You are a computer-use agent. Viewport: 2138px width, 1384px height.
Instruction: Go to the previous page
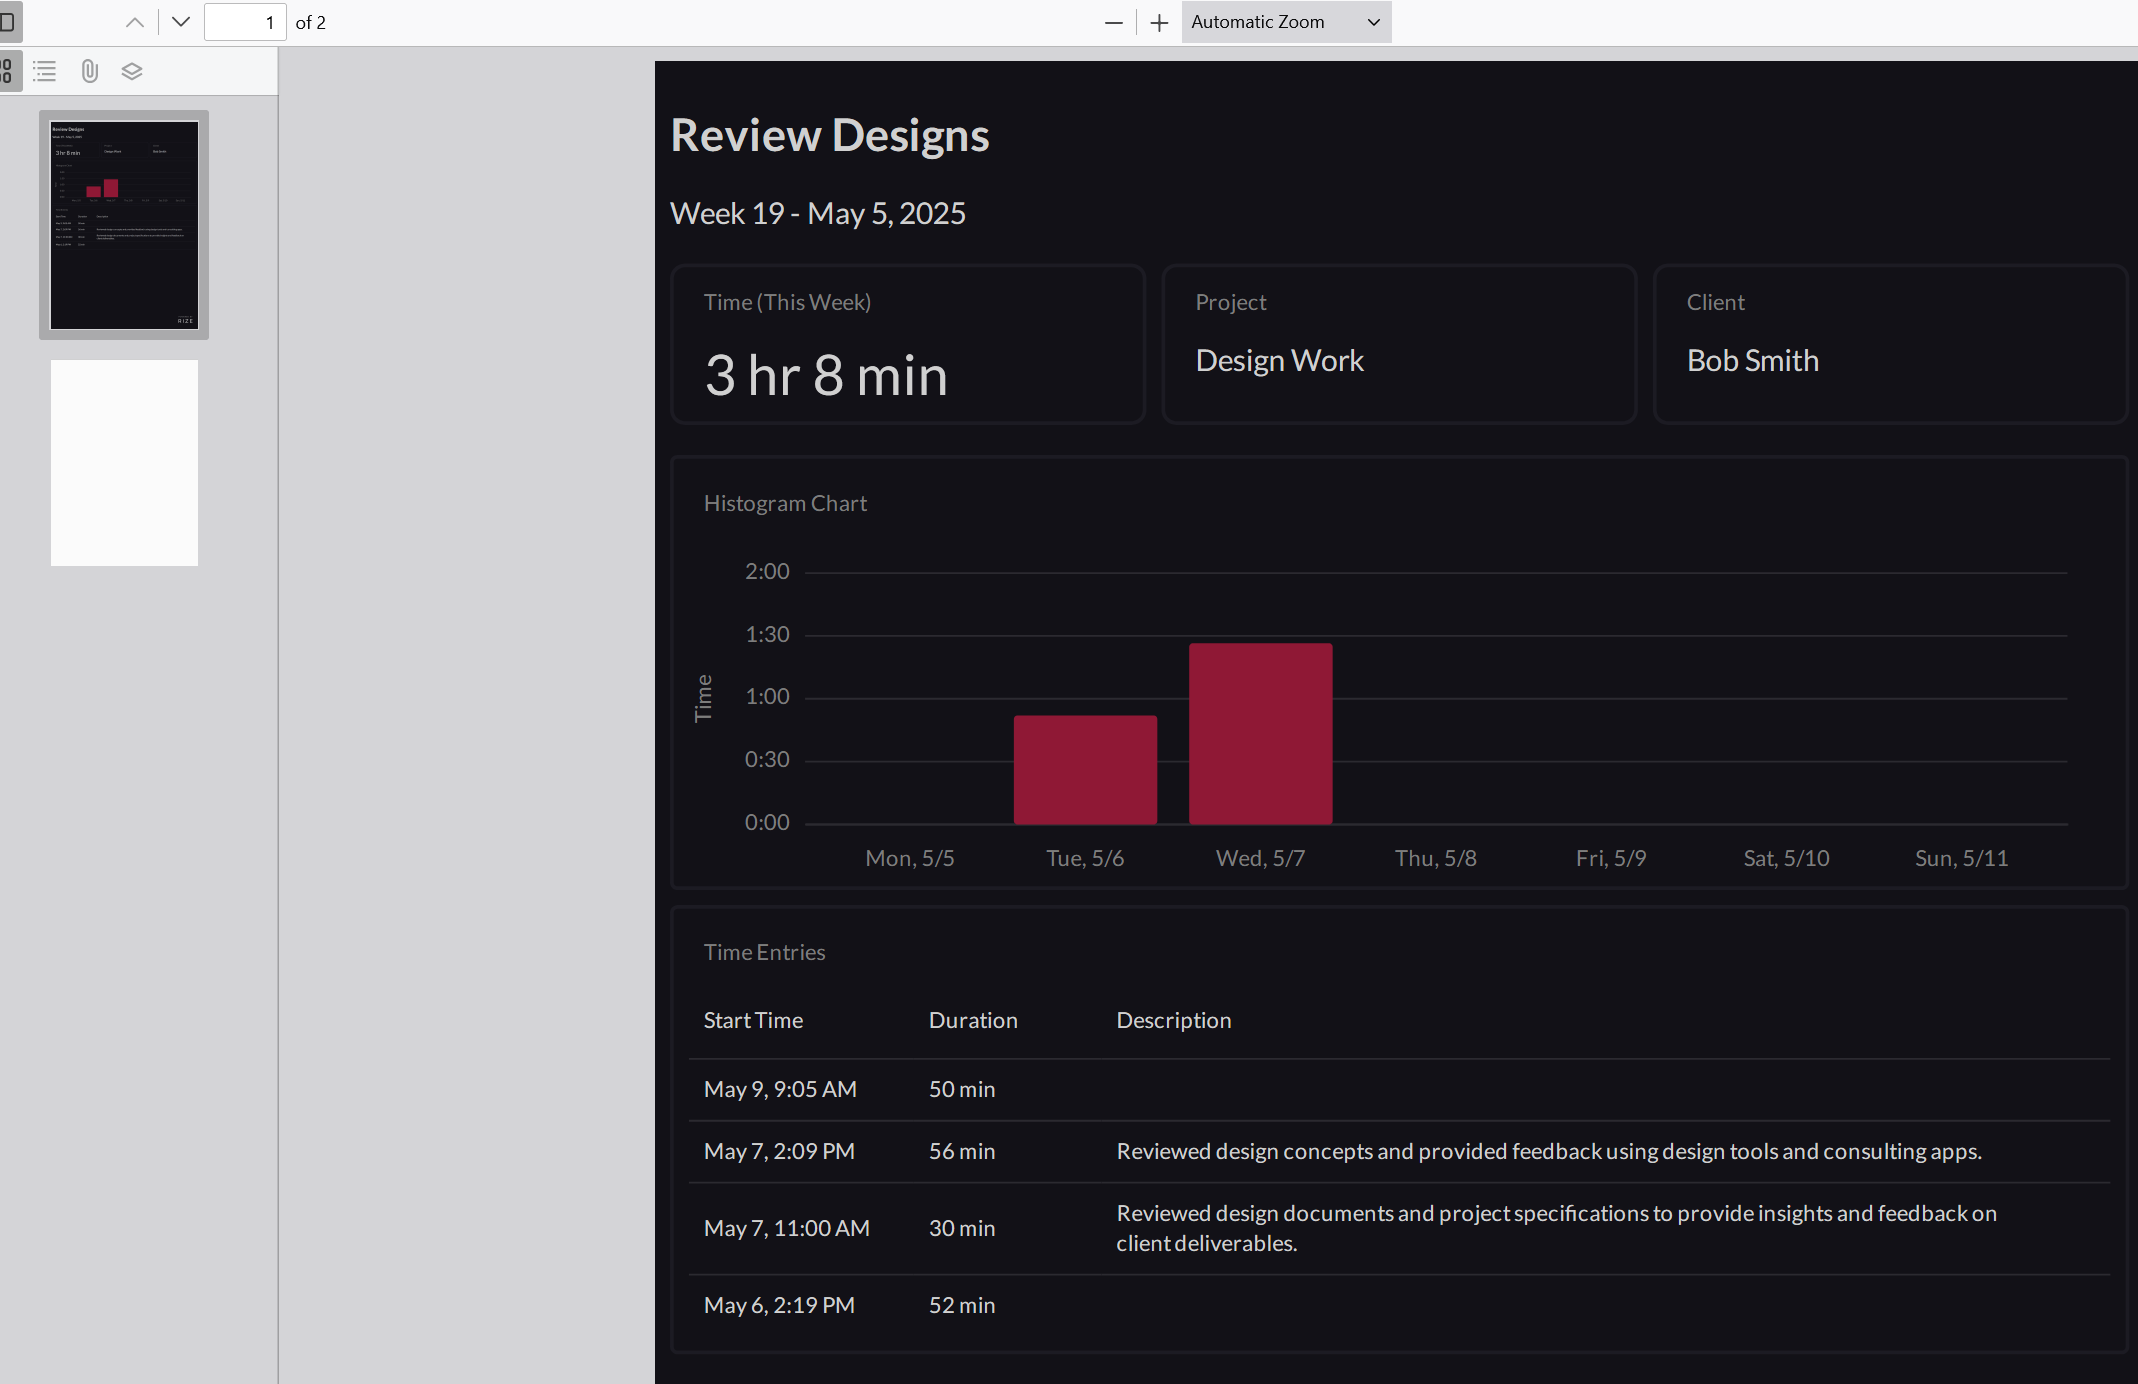coord(134,21)
